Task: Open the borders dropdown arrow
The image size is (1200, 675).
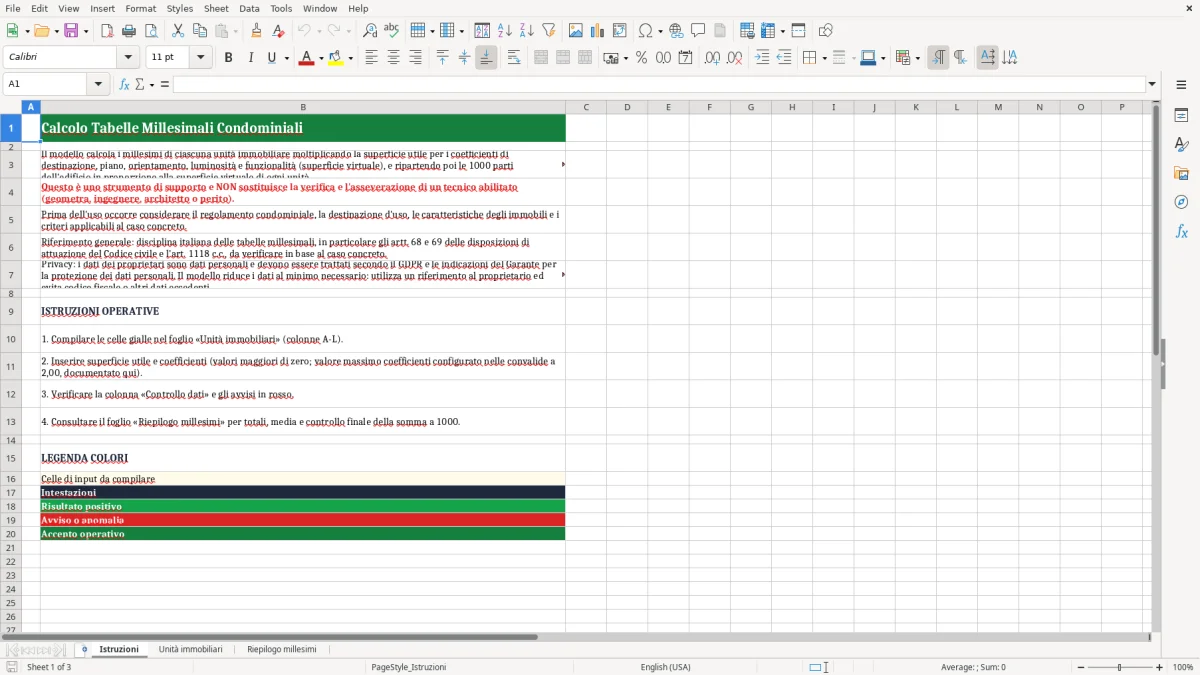Action: click(x=824, y=58)
